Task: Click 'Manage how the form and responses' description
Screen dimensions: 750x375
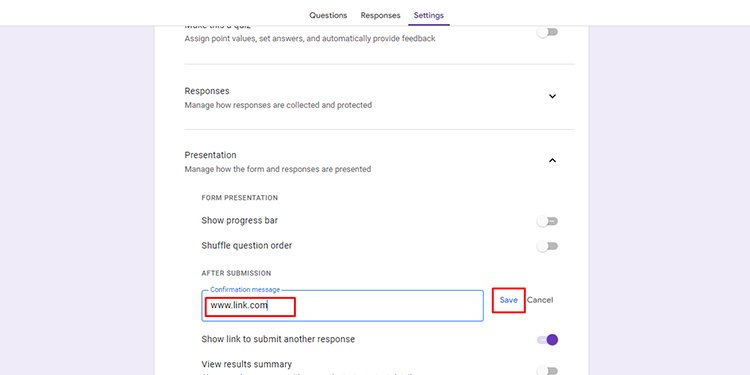Action: pos(278,169)
